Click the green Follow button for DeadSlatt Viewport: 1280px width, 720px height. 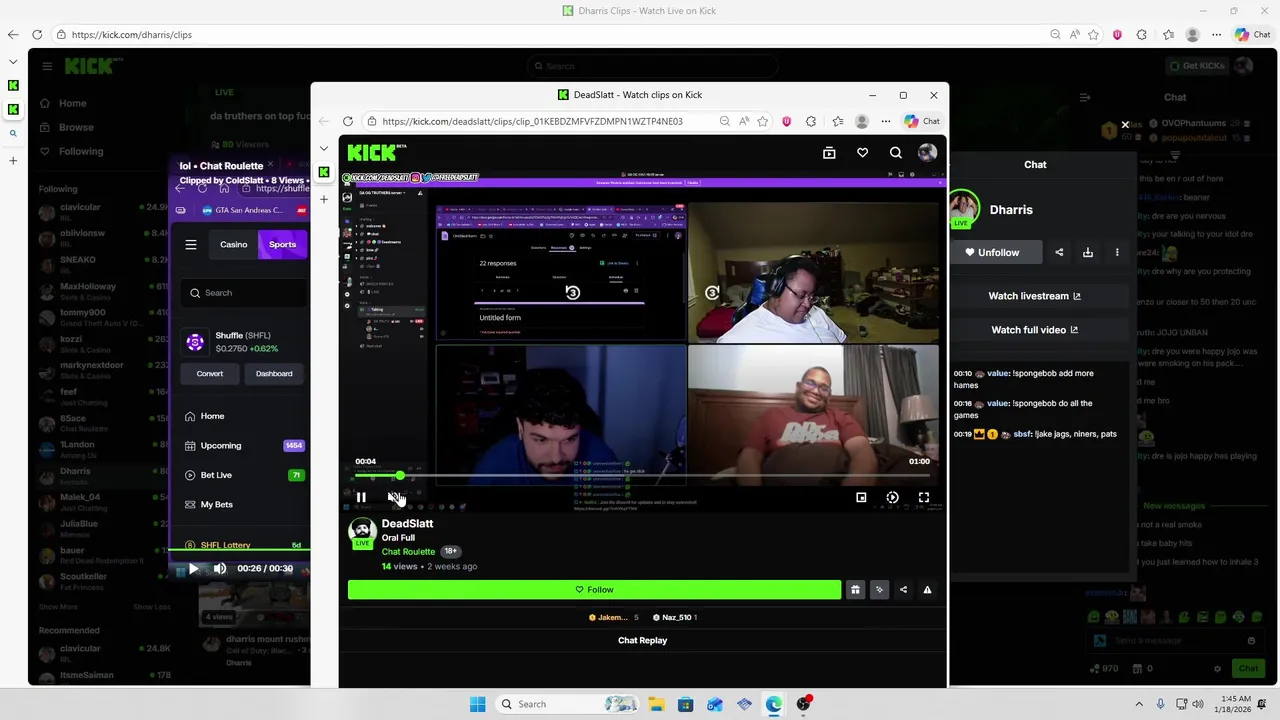click(594, 590)
